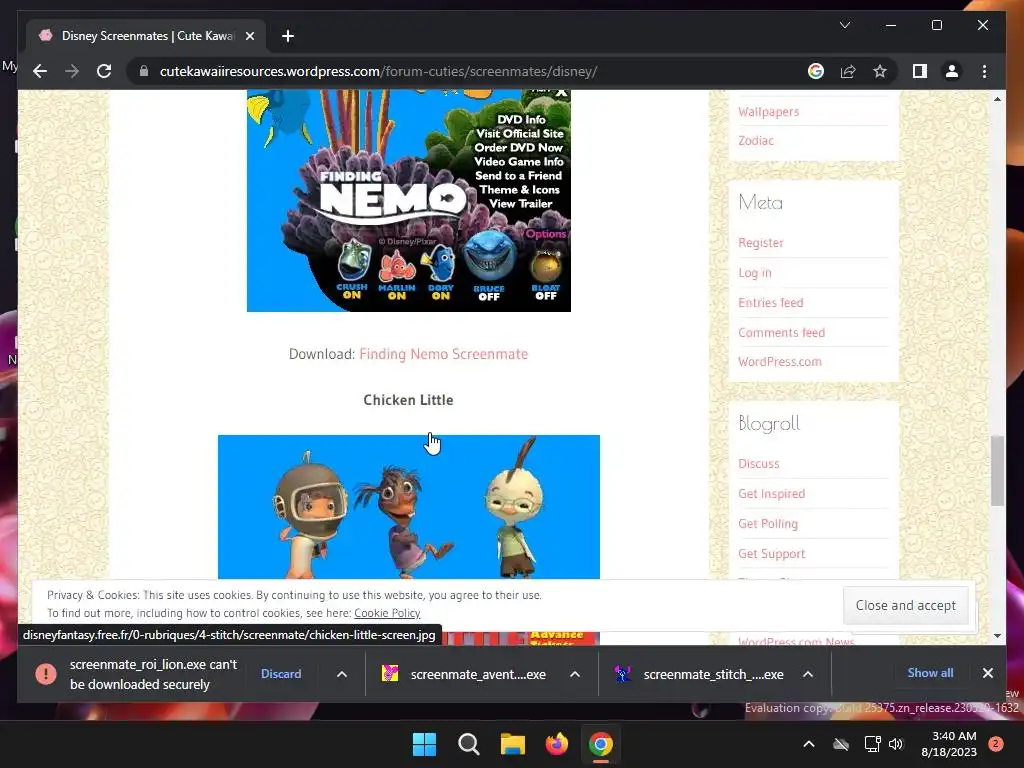Open the Chicken Little screenmate image
The height and width of the screenshot is (768, 1024).
pos(409,507)
